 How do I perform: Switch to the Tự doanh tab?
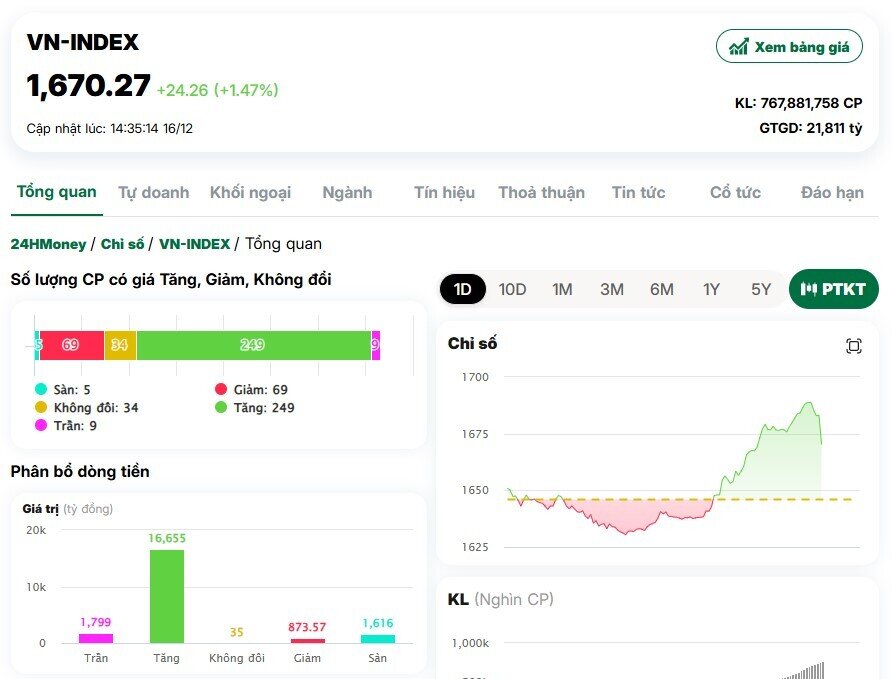click(x=153, y=192)
